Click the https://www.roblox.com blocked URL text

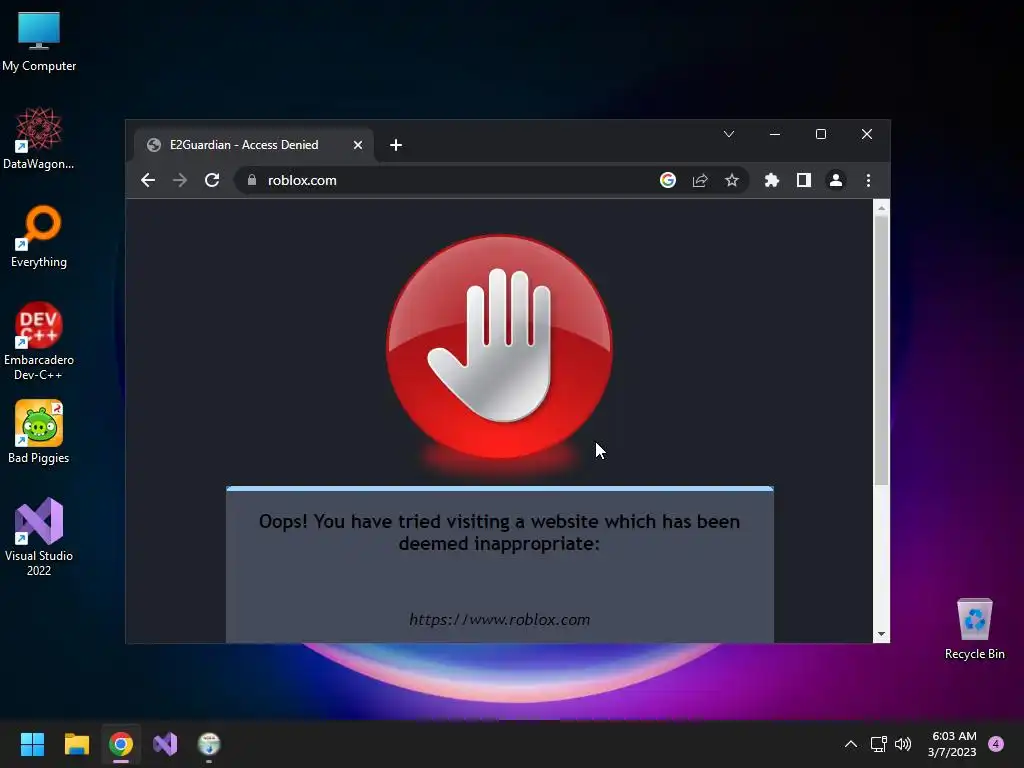pyautogui.click(x=500, y=620)
